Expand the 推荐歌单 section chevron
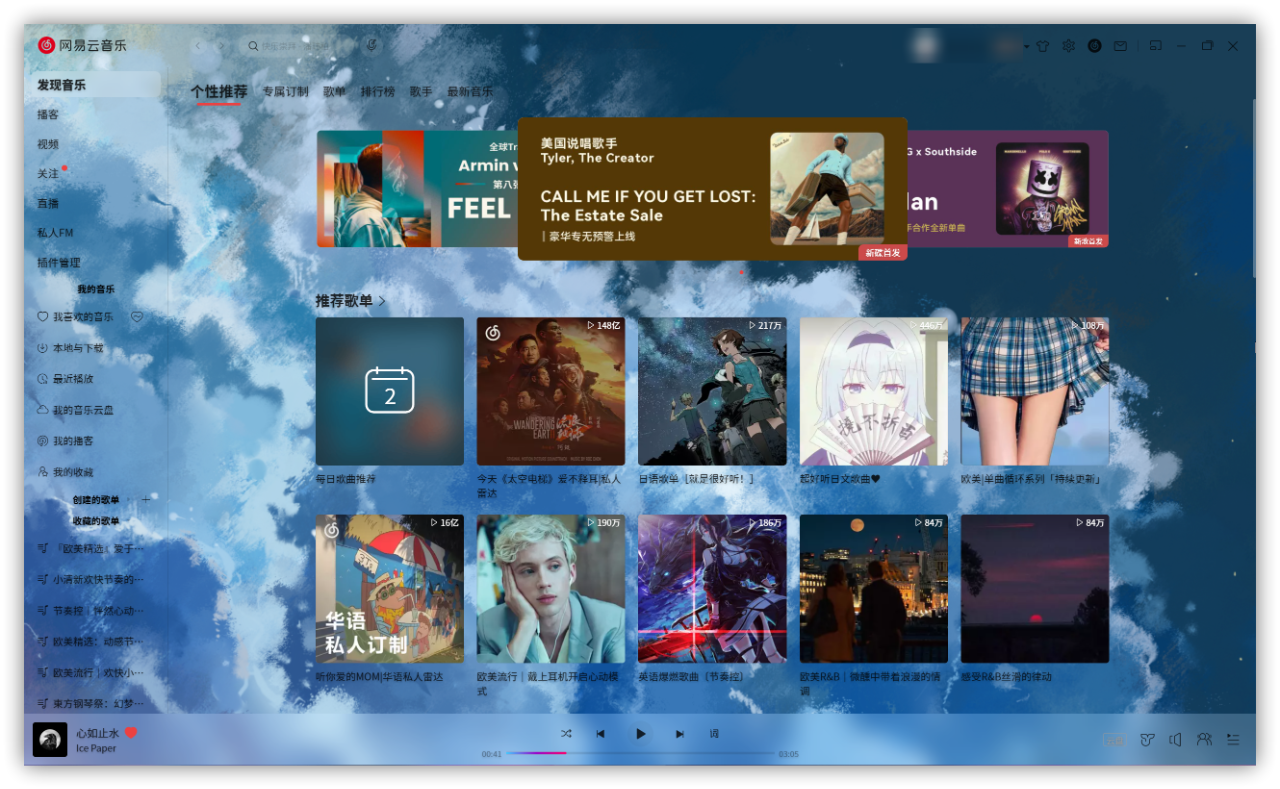Screen dimensions: 1280x789 [382, 300]
